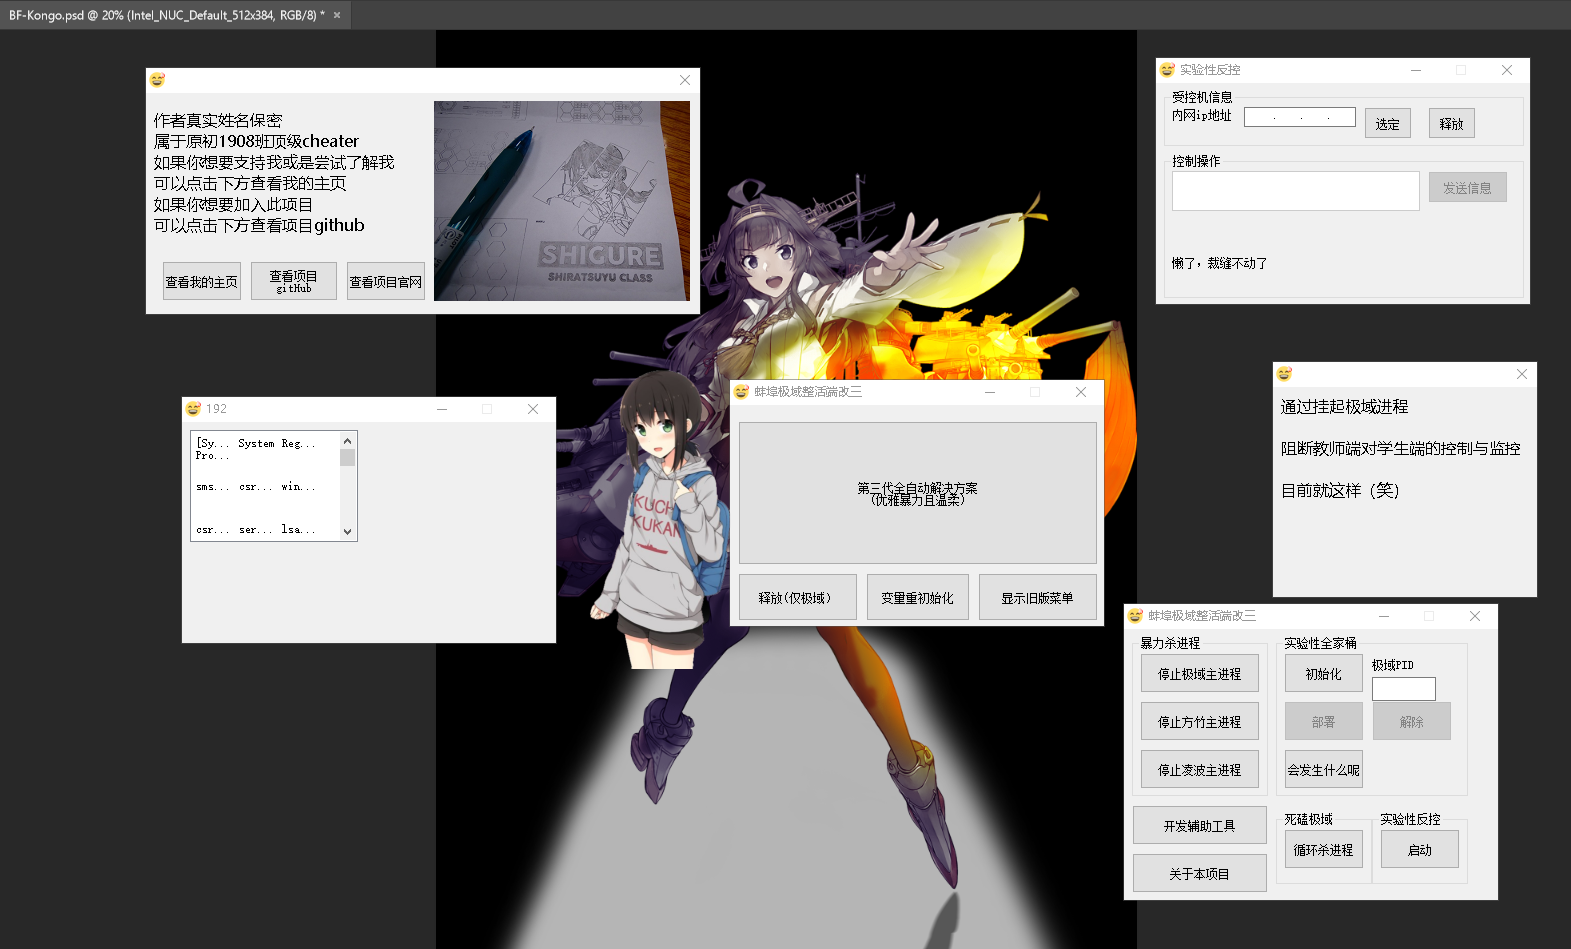
Task: Close the BF-Kongo.psd document tab
Action: coord(337,15)
